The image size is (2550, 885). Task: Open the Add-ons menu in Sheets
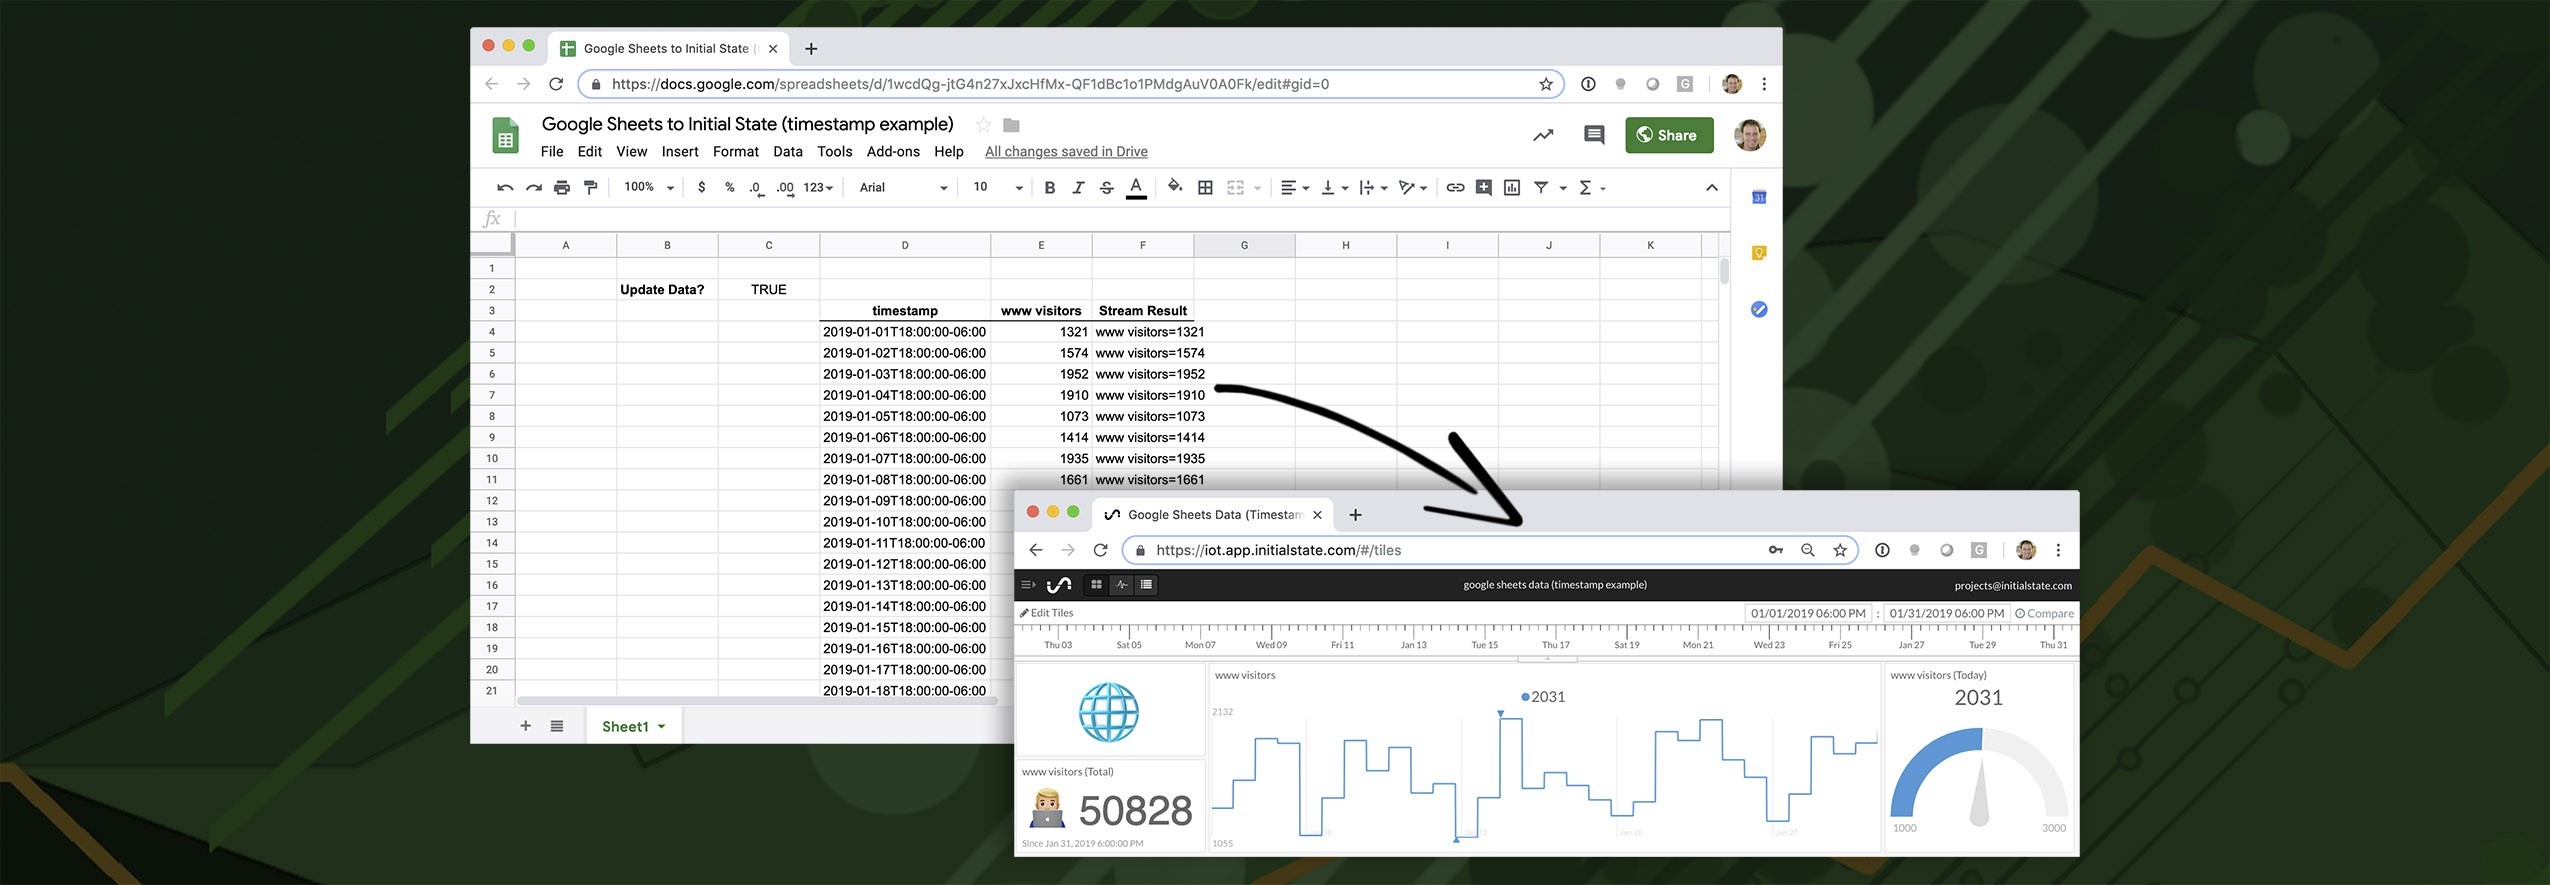tap(893, 152)
